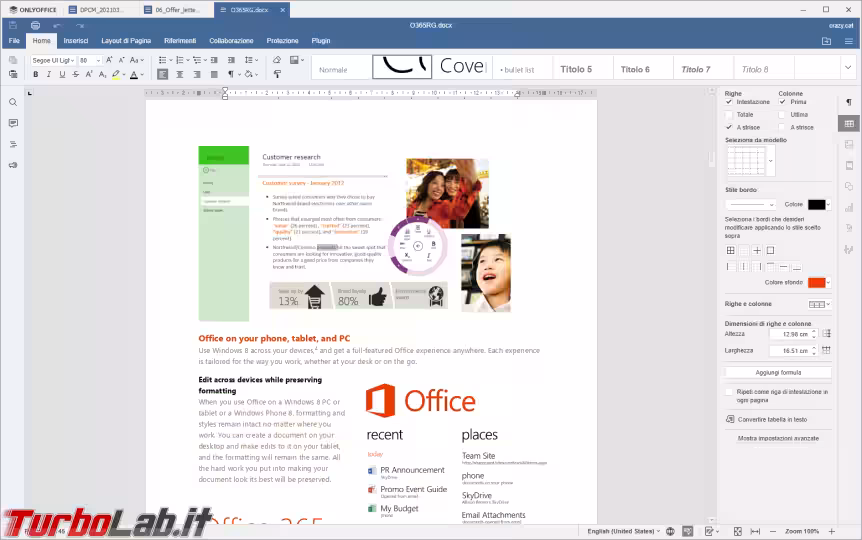The image size is (862, 540).
Task: Open the navigation headings panel
Action: coord(13,144)
